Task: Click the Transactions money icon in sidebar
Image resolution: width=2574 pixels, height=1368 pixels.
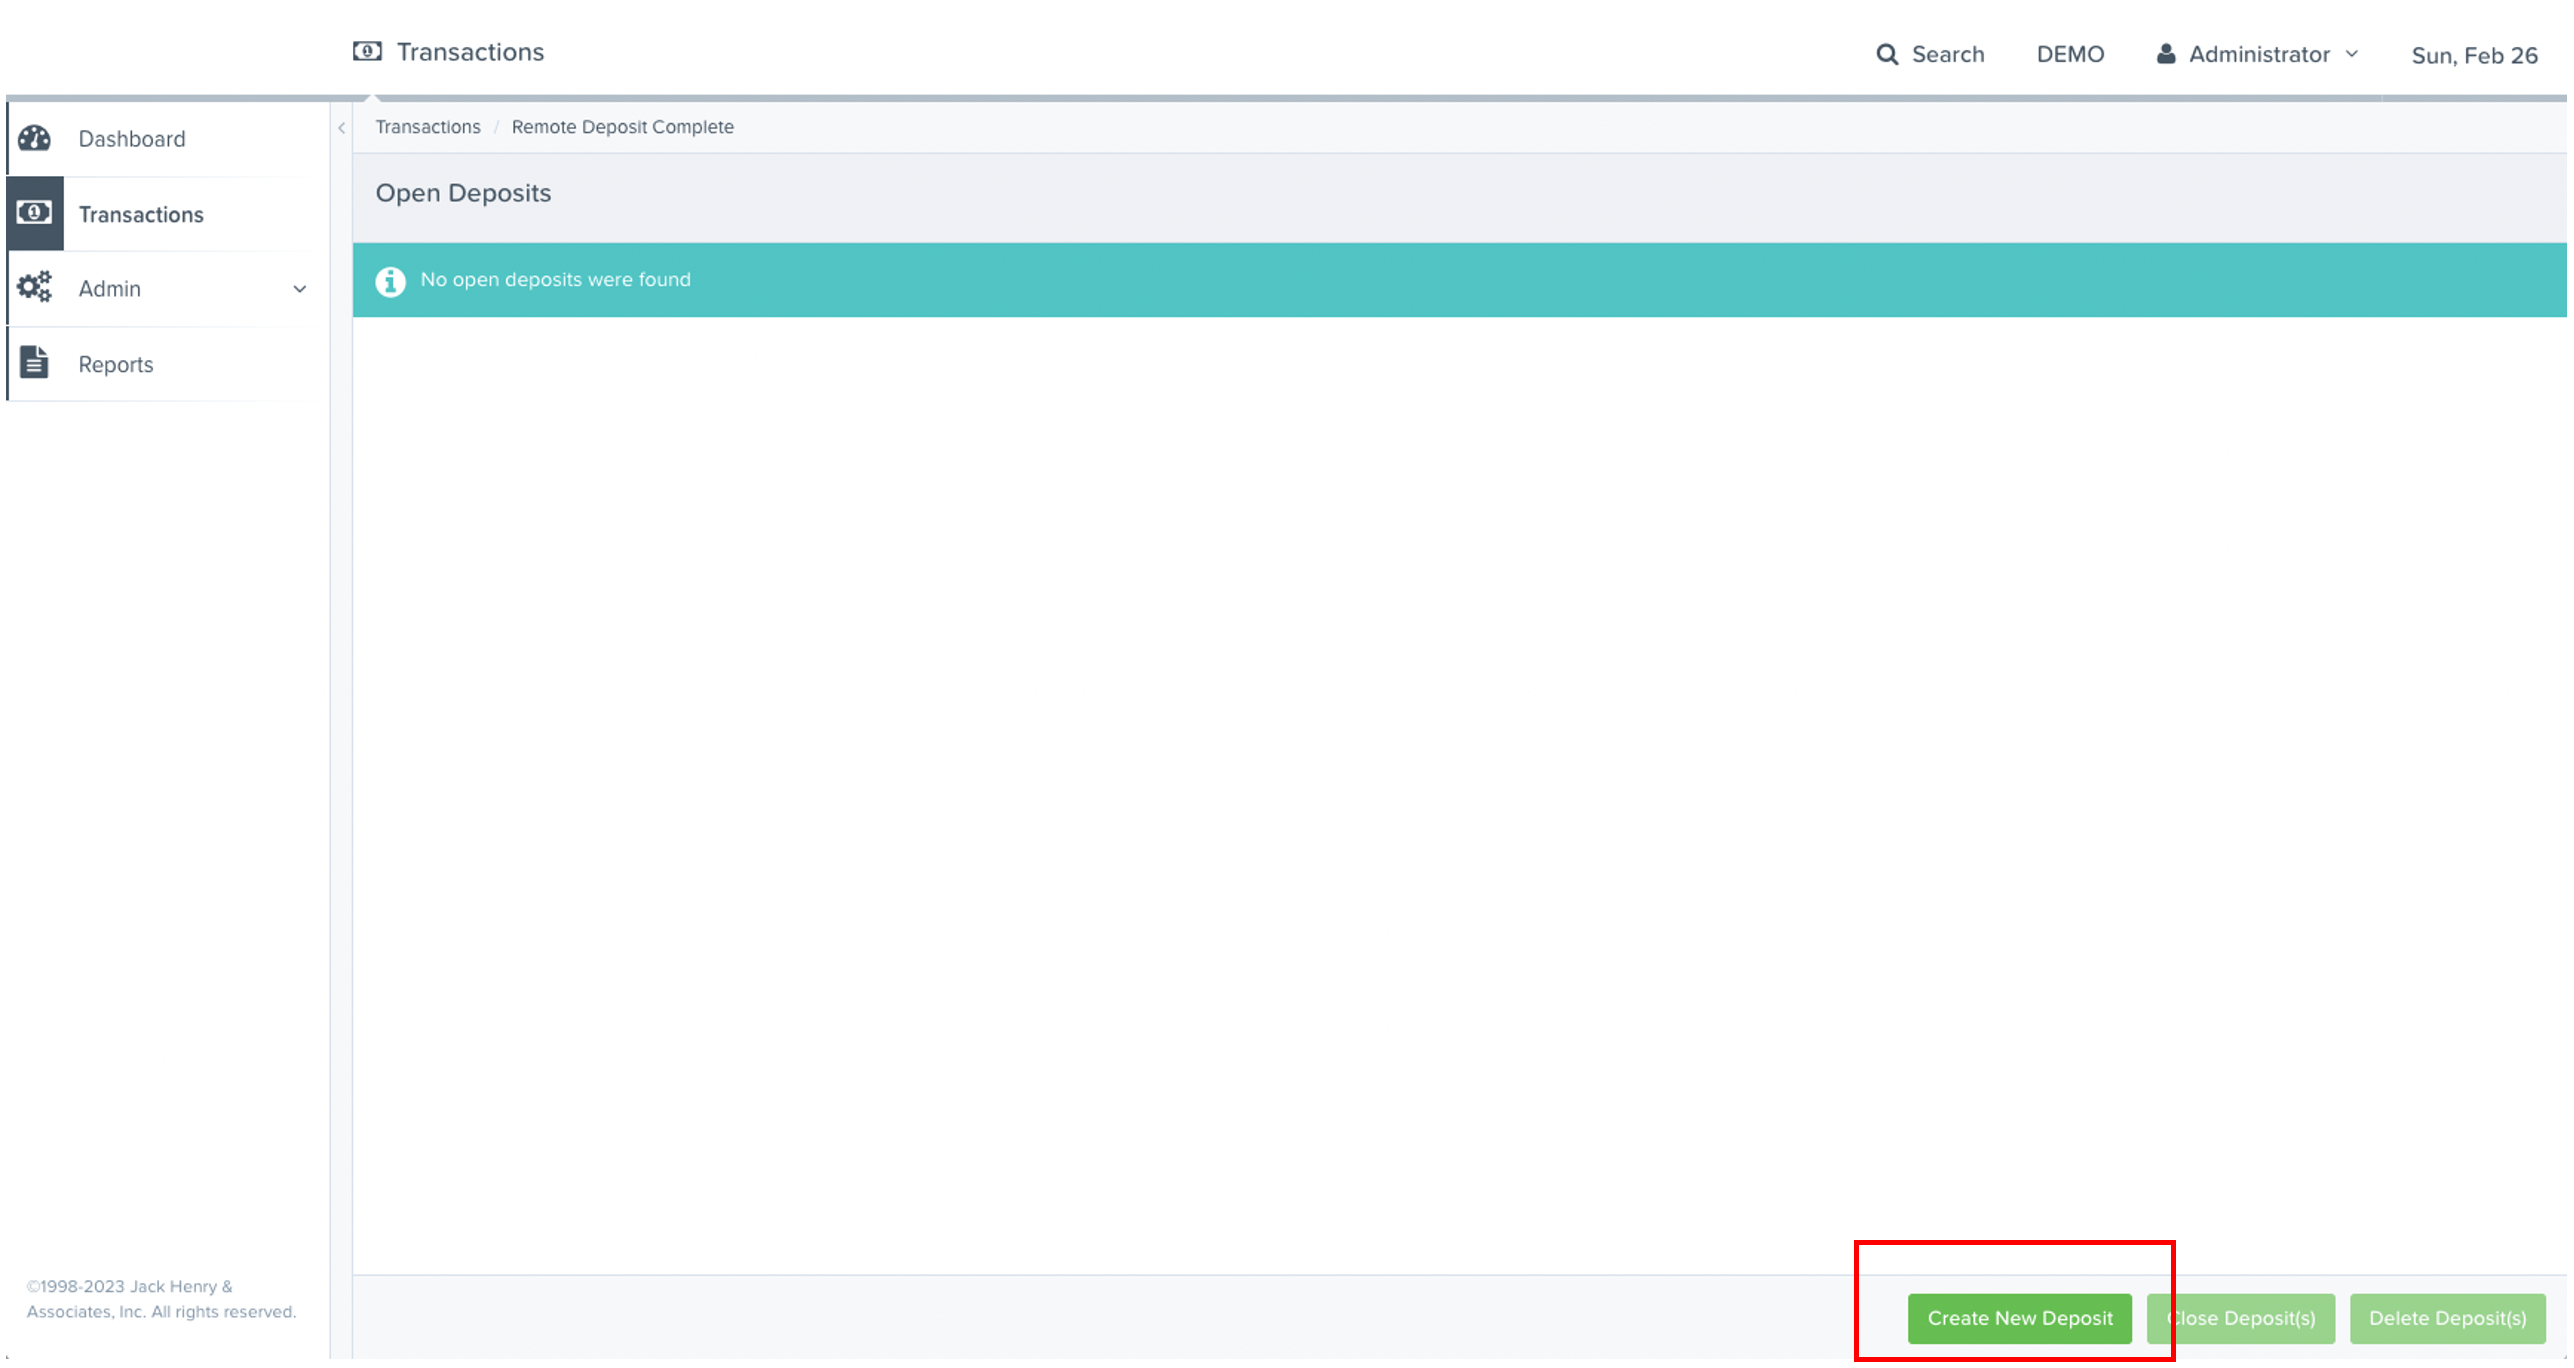Action: pos(35,213)
